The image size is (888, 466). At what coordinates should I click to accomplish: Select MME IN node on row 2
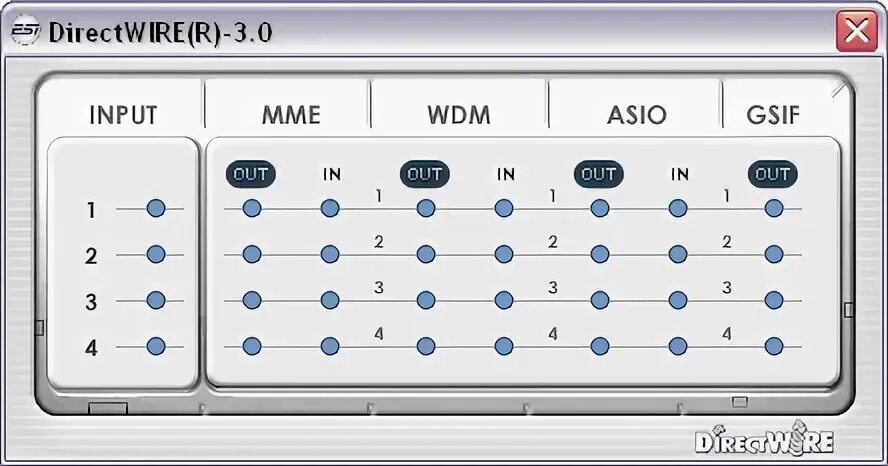330,254
